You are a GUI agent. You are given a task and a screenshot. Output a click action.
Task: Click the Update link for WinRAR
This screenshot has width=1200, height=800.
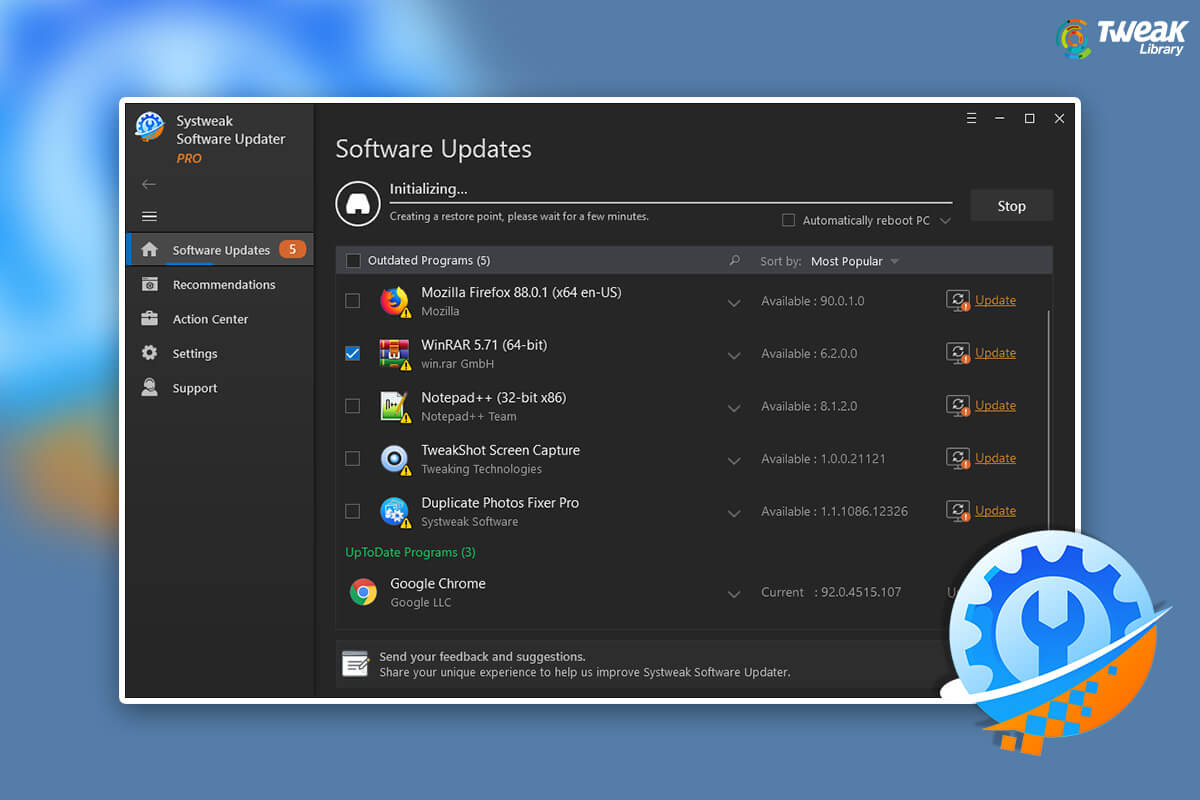[x=995, y=352]
